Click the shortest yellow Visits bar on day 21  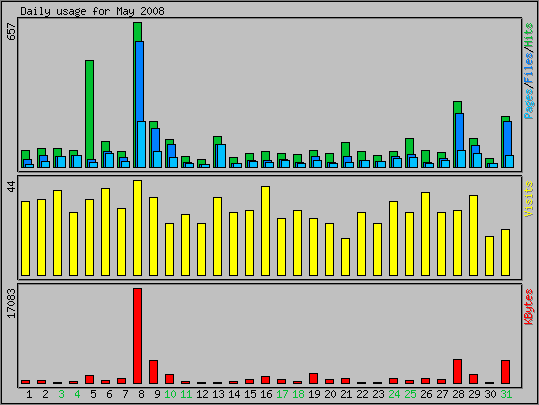tap(345, 257)
